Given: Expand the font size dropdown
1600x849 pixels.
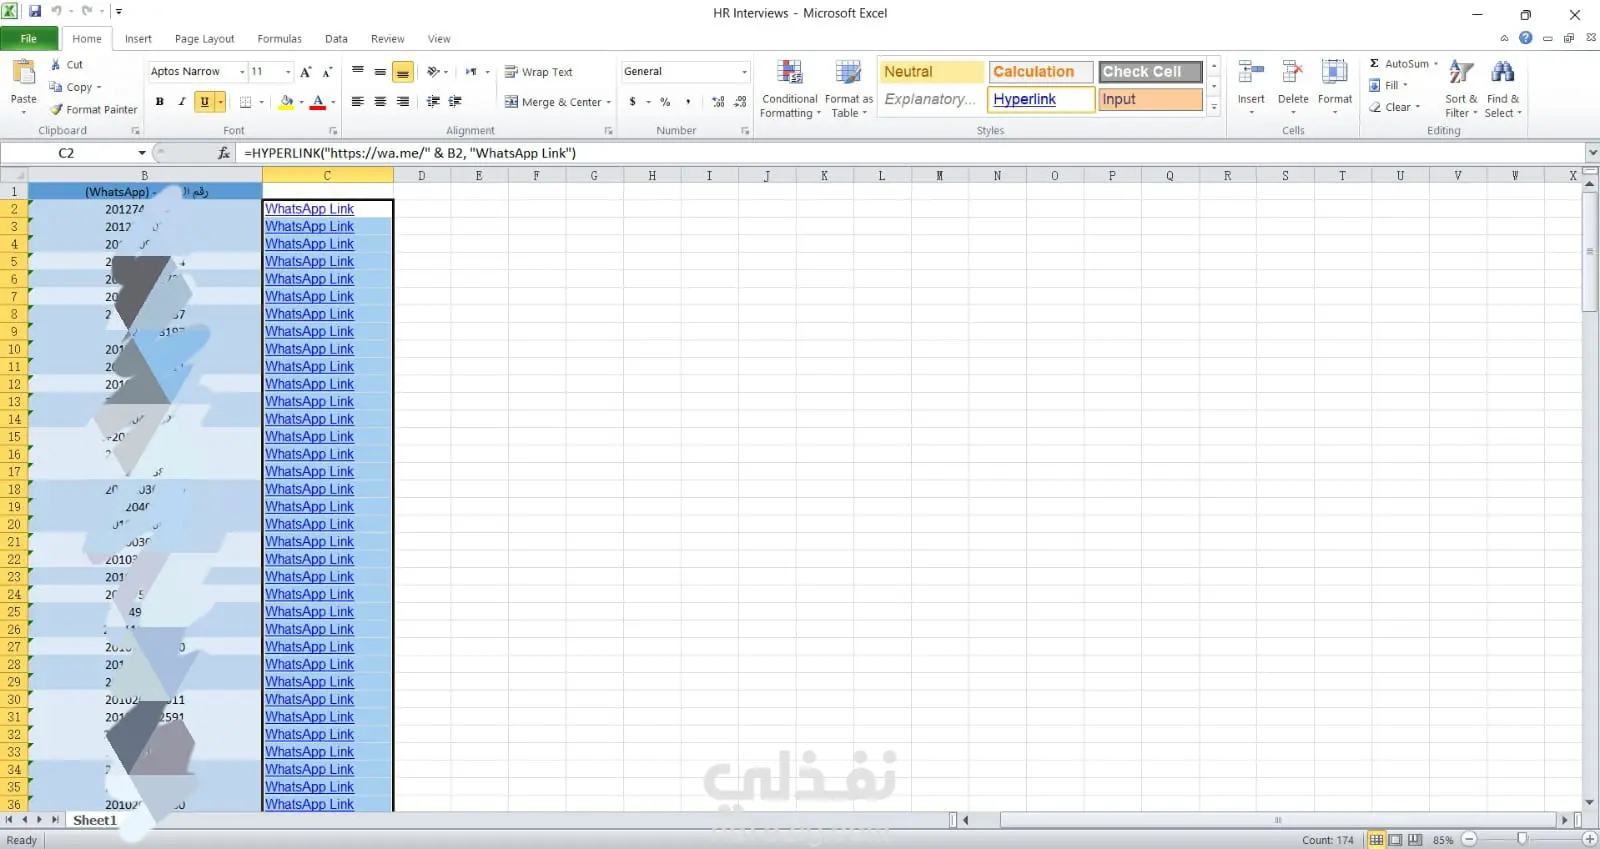Looking at the screenshot, I should point(288,72).
